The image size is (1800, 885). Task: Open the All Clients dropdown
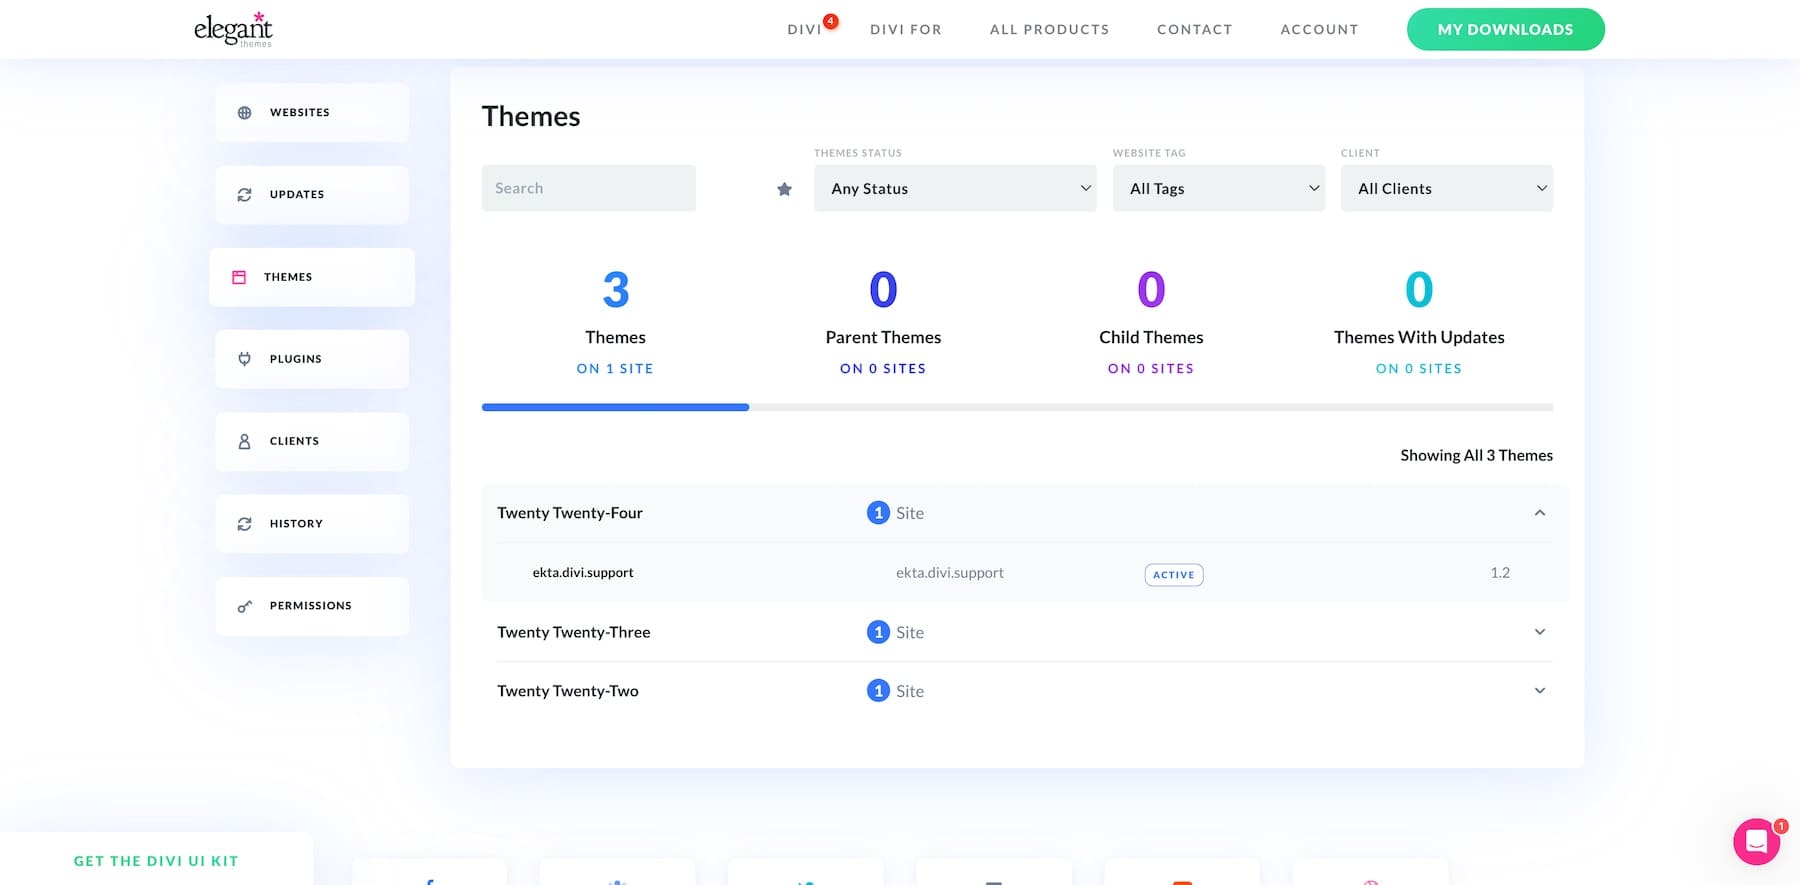click(x=1447, y=188)
